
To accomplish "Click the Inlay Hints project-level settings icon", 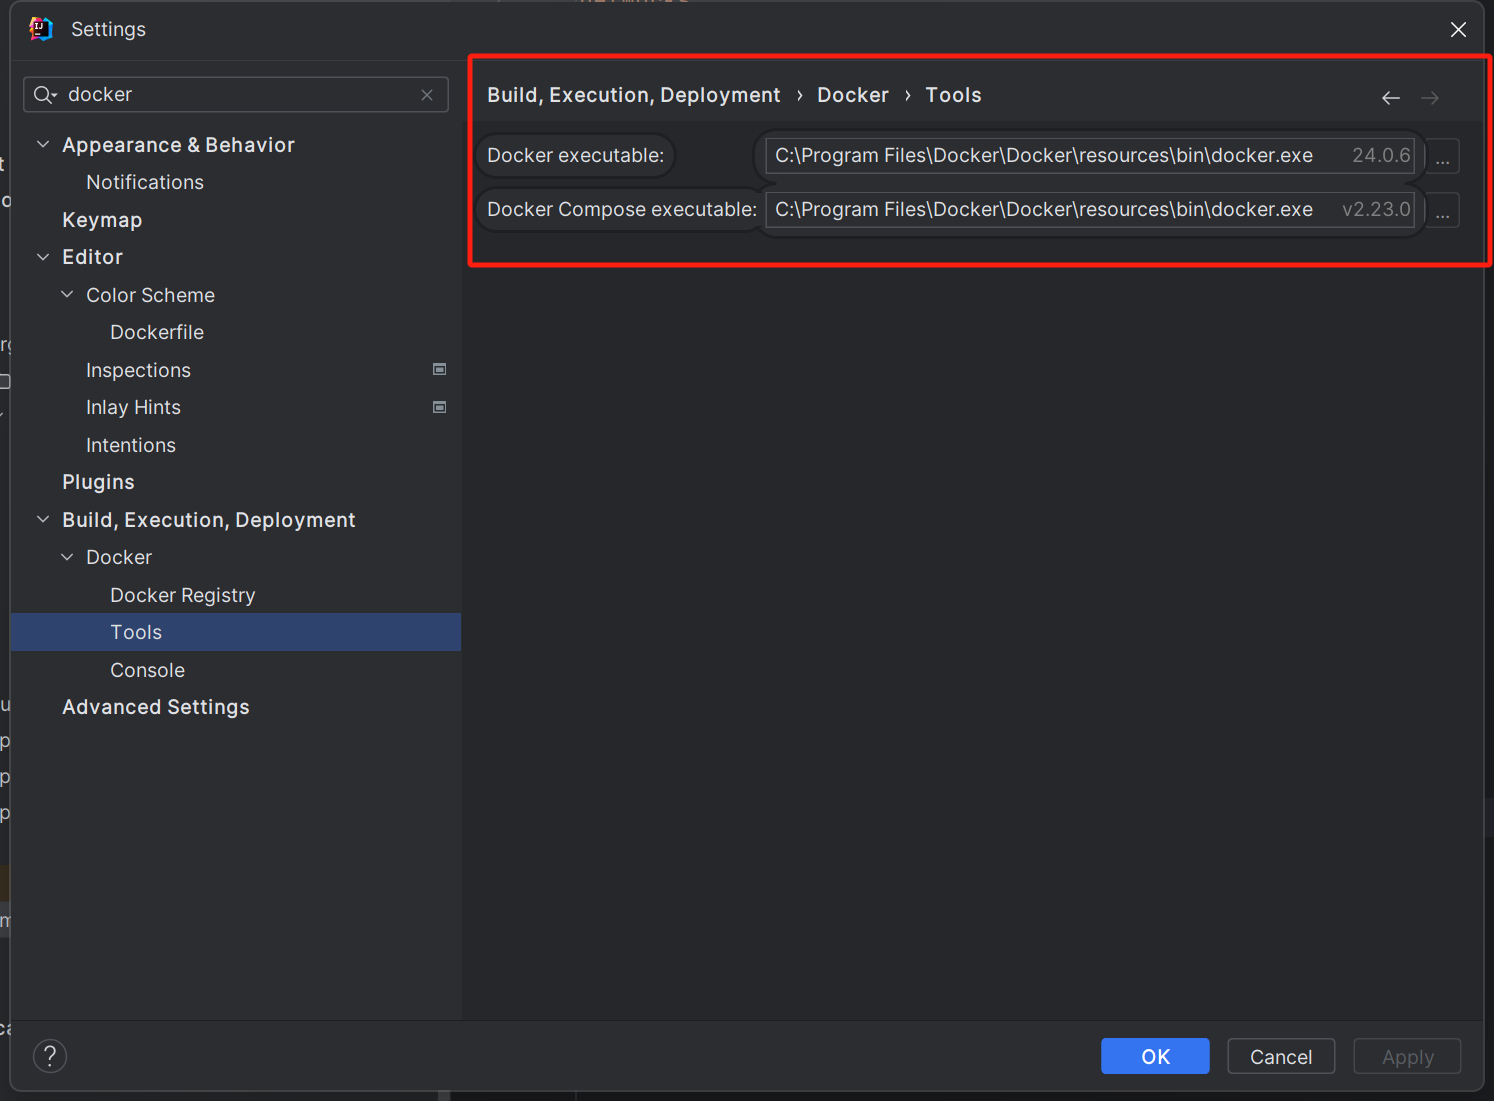I will (439, 407).
